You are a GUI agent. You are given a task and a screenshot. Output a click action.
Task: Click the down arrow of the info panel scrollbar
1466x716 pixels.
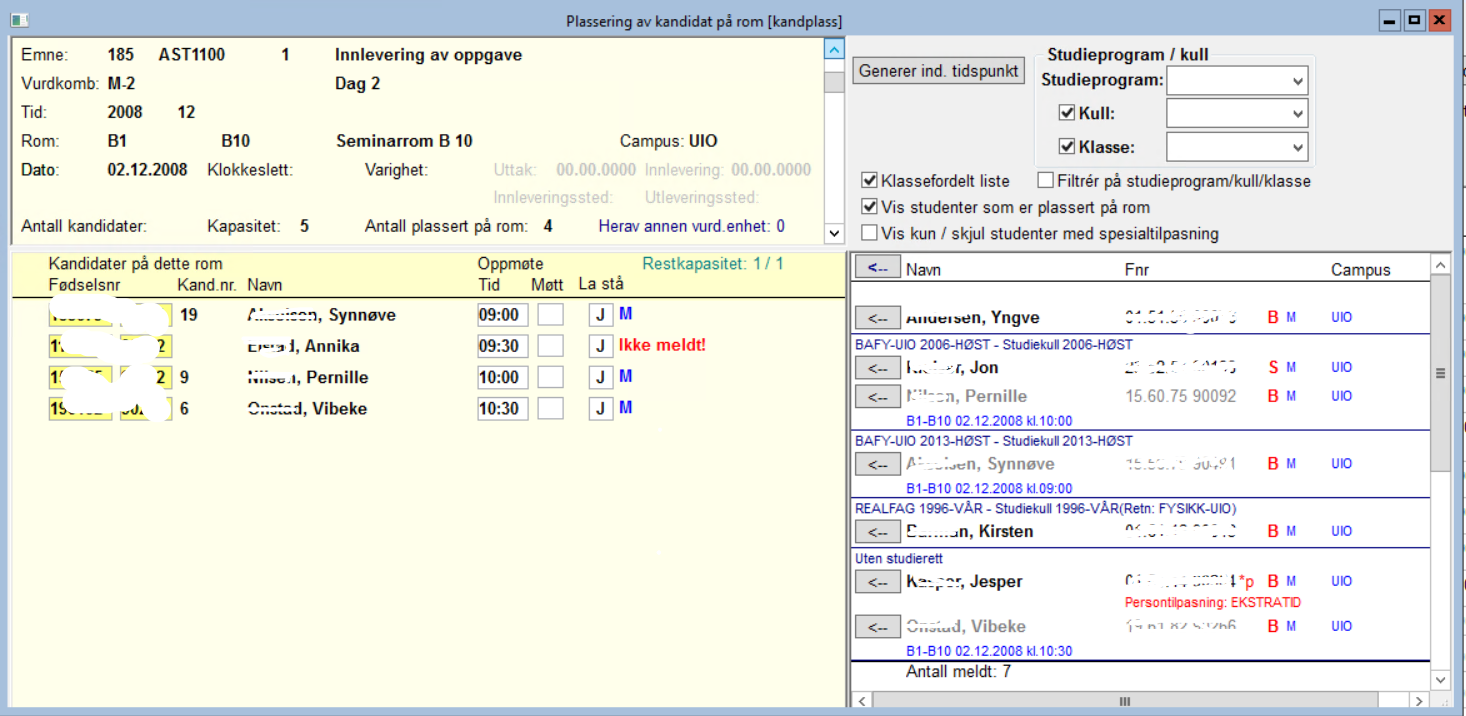(x=834, y=233)
